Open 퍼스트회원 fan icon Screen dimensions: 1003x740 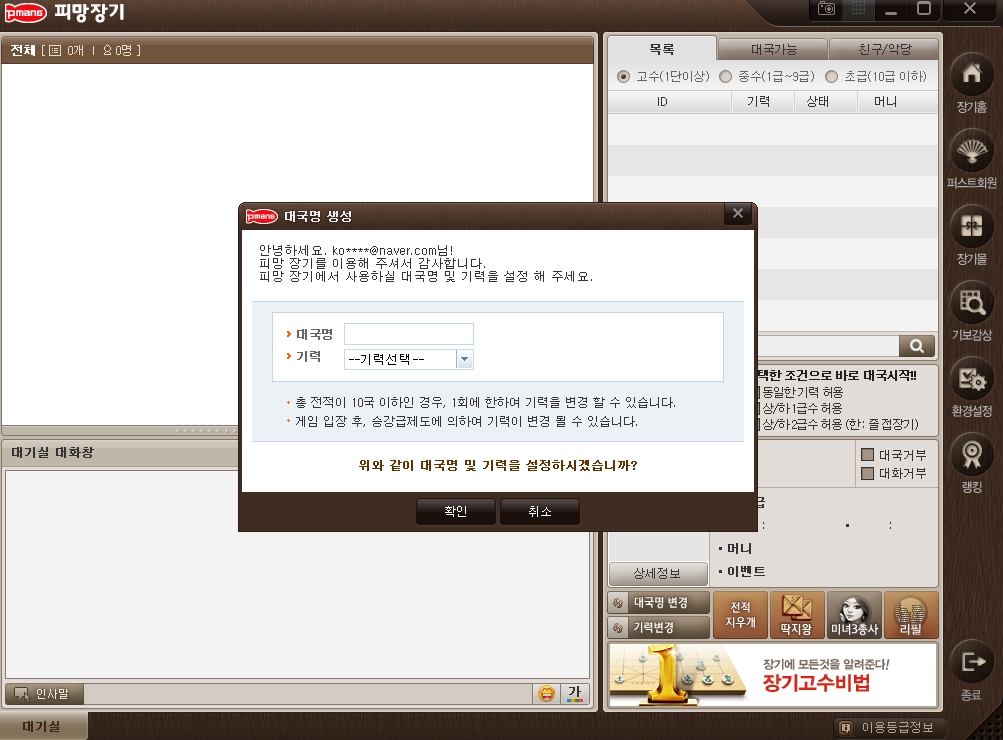(971, 152)
